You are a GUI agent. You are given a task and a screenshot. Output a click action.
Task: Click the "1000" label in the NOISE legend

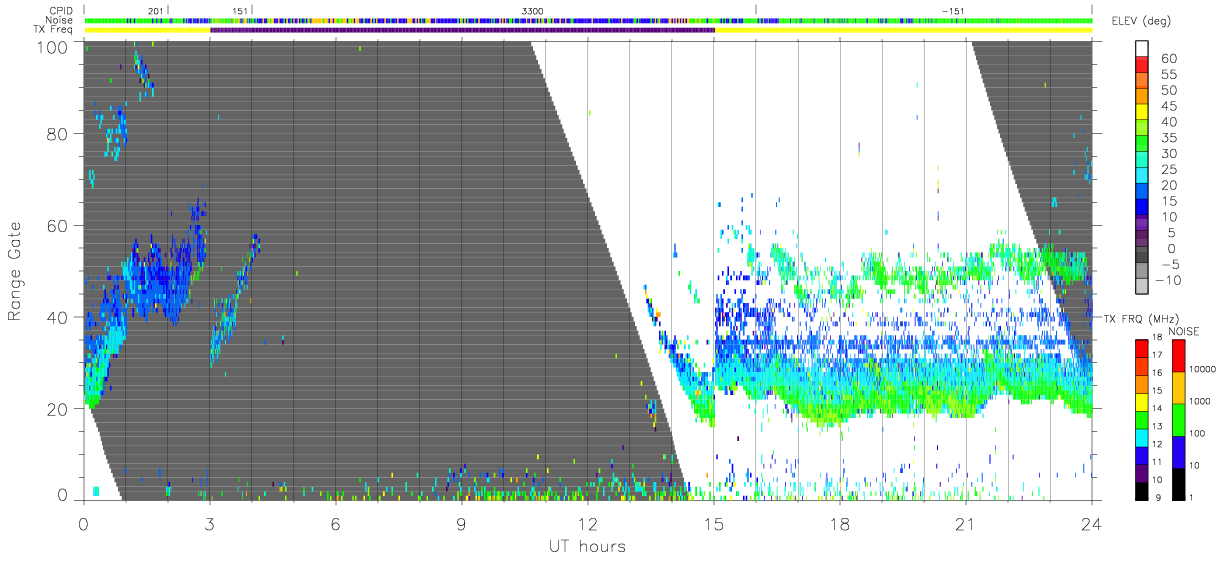coord(1202,402)
